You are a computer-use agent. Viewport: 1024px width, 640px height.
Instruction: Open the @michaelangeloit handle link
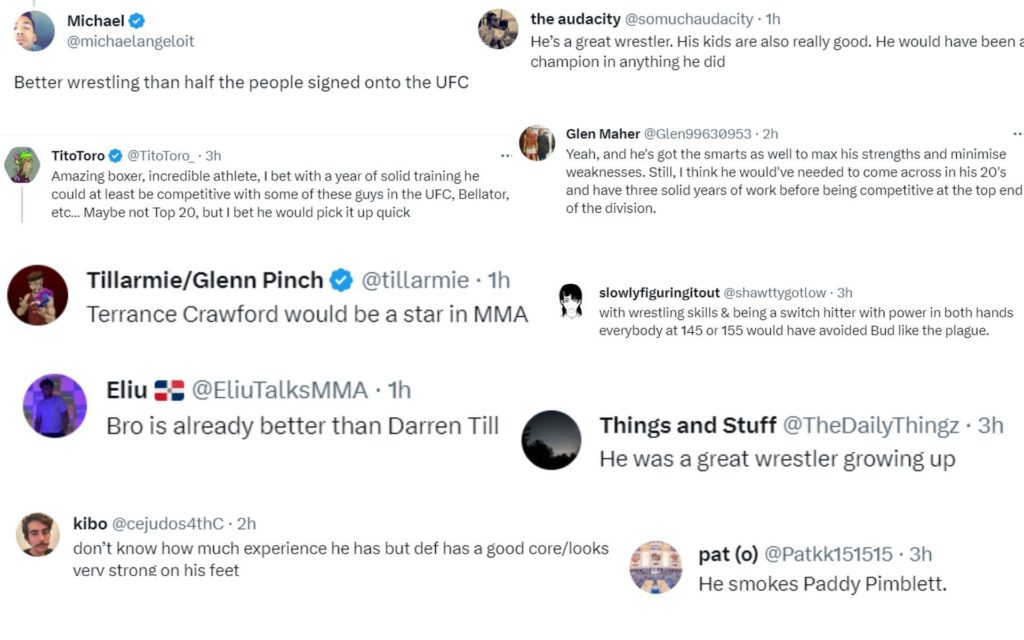[x=130, y=41]
